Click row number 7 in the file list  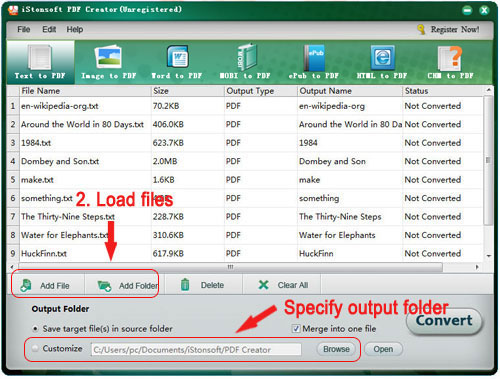[13, 217]
